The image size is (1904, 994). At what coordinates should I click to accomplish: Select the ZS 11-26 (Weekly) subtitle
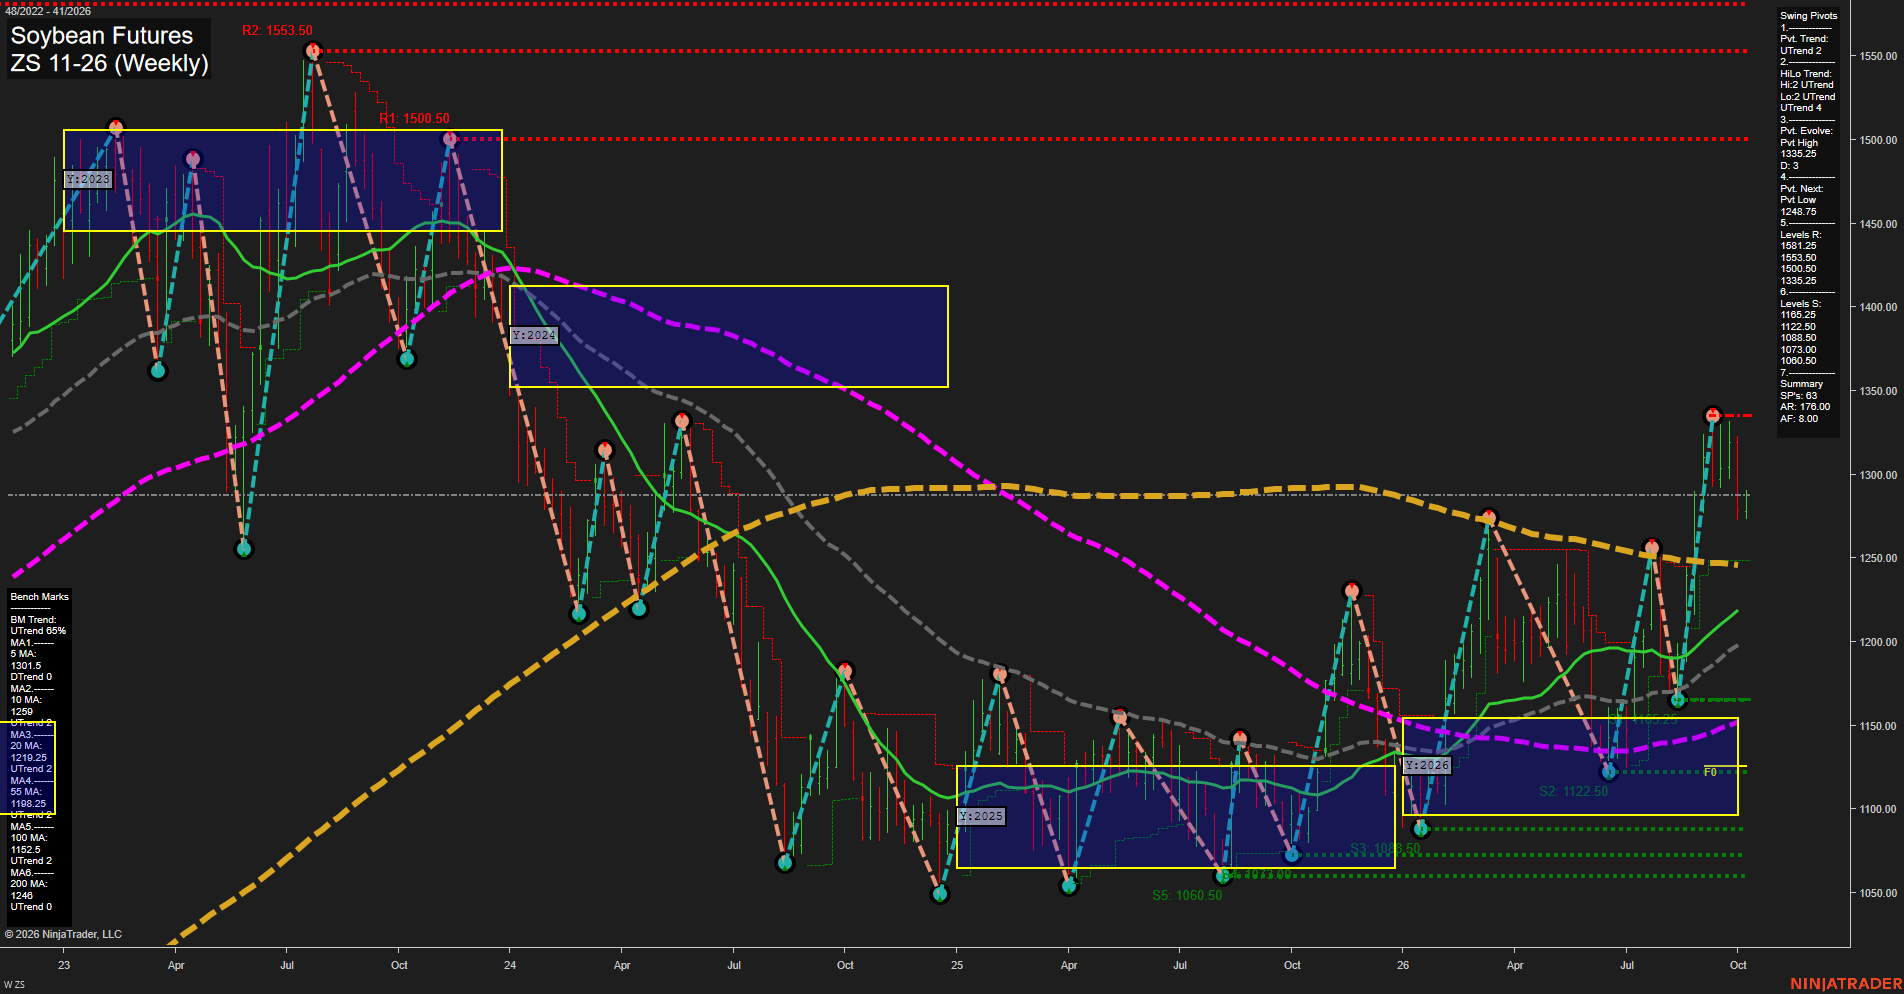tap(109, 63)
